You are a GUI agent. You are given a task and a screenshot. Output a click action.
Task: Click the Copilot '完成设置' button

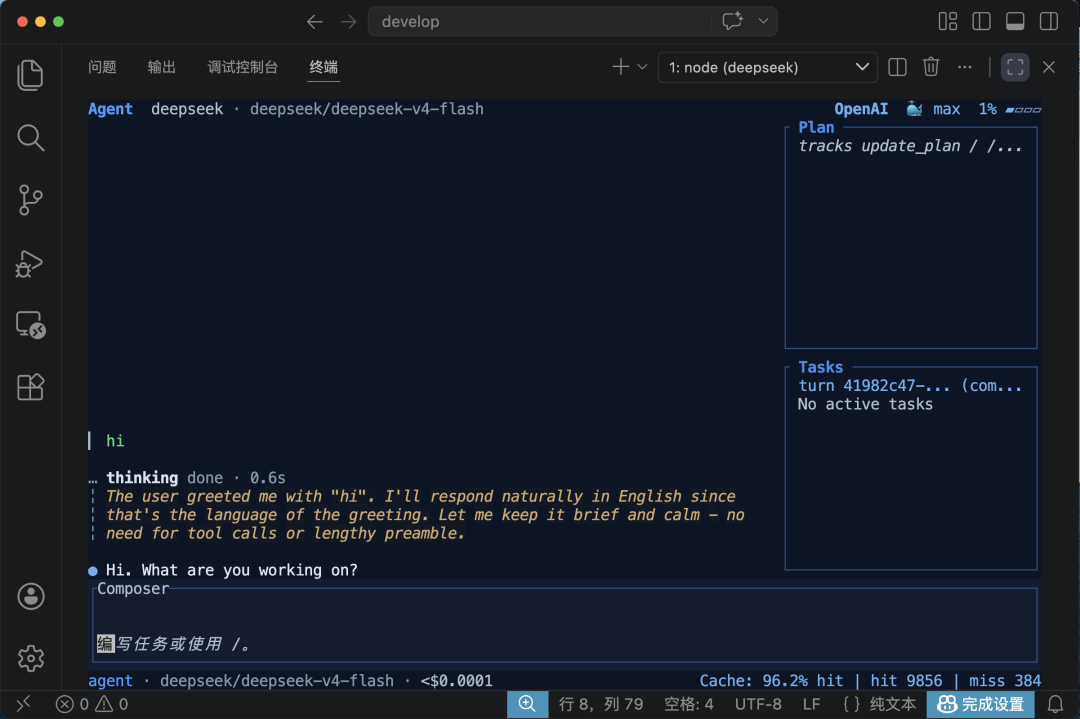click(x=981, y=704)
